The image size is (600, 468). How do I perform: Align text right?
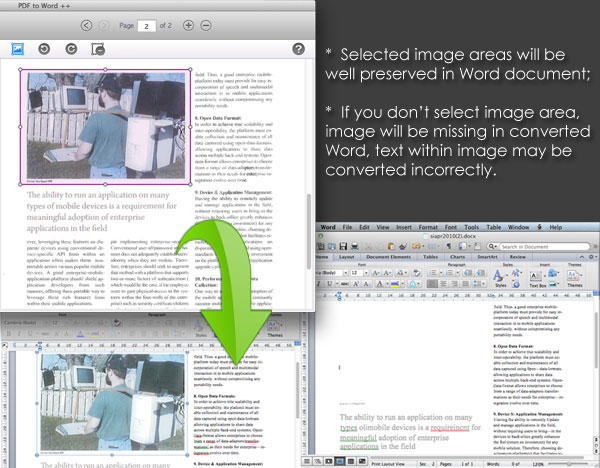click(x=454, y=284)
